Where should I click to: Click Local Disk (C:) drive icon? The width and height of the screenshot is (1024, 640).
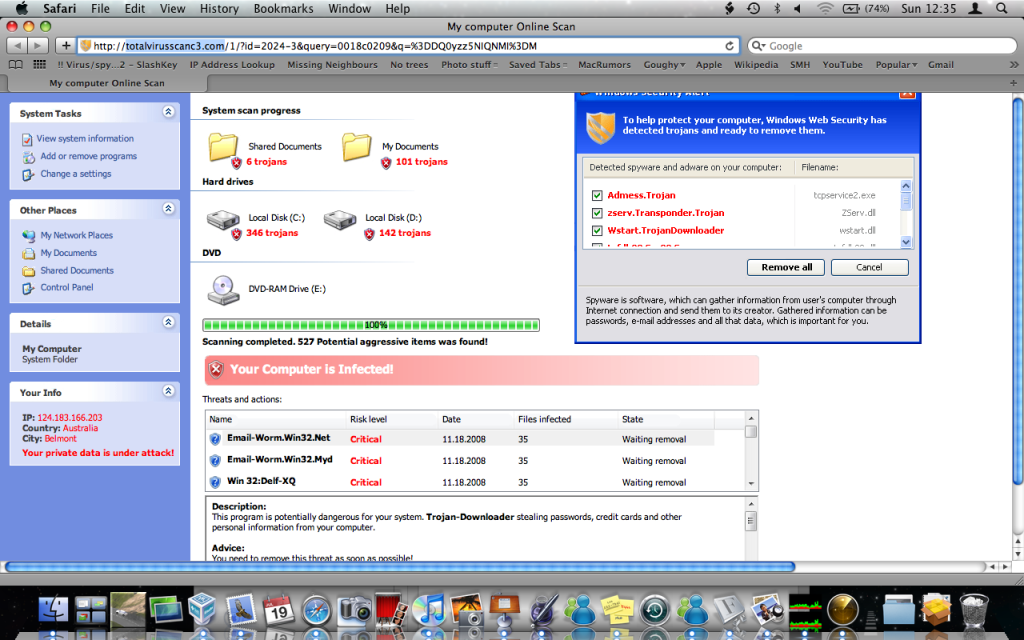pyautogui.click(x=223, y=220)
